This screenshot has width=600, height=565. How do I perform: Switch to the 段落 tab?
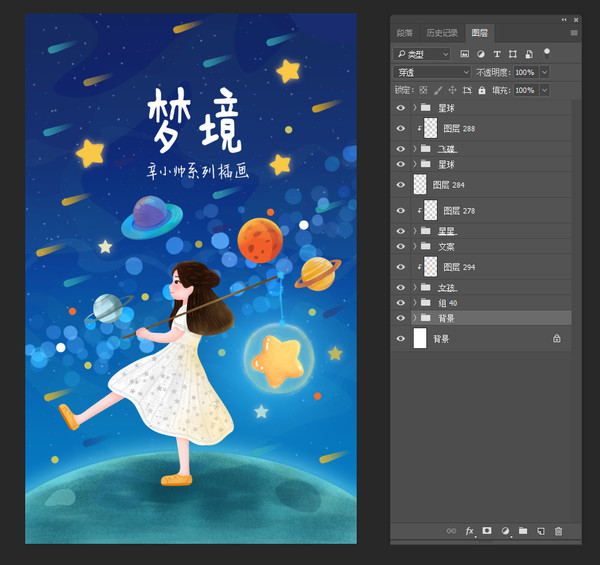405,33
